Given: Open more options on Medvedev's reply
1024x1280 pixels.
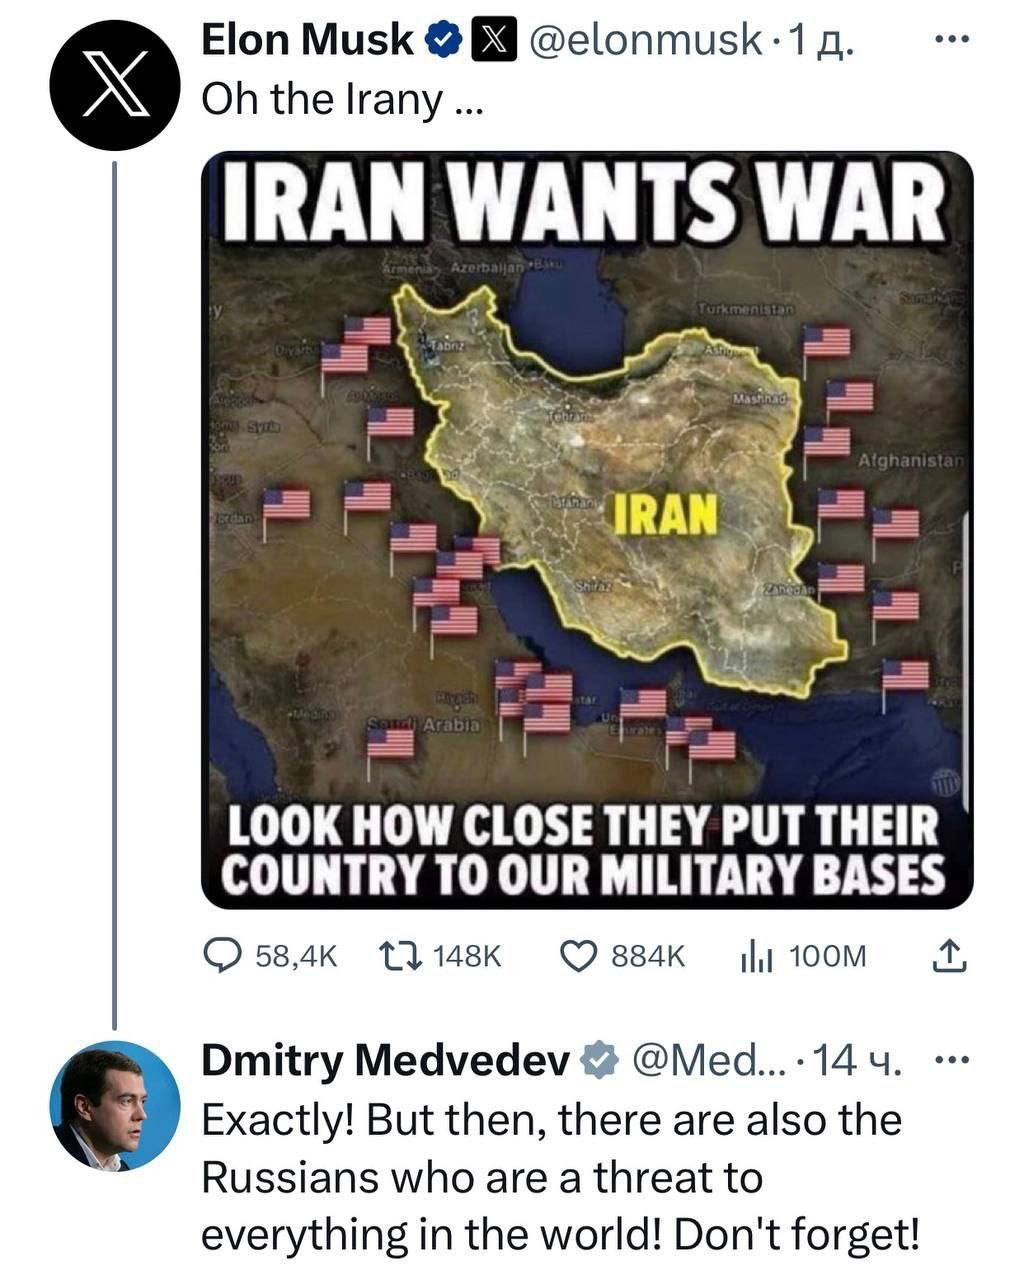Looking at the screenshot, I should click(950, 1059).
